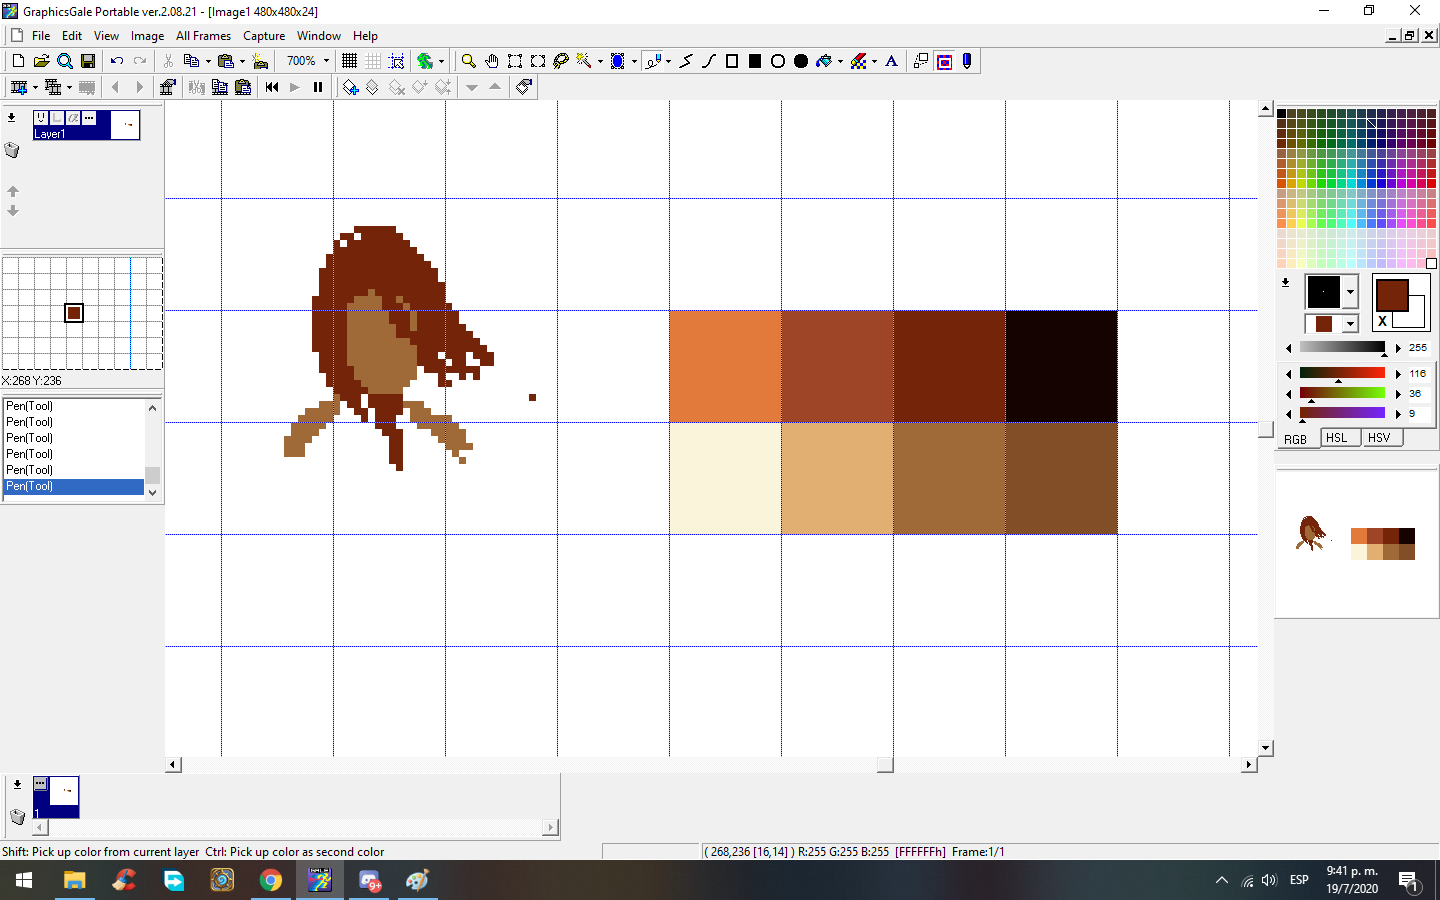Click the frame 1 thumbnail
Viewport: 1440px width, 900px height.
click(x=56, y=797)
